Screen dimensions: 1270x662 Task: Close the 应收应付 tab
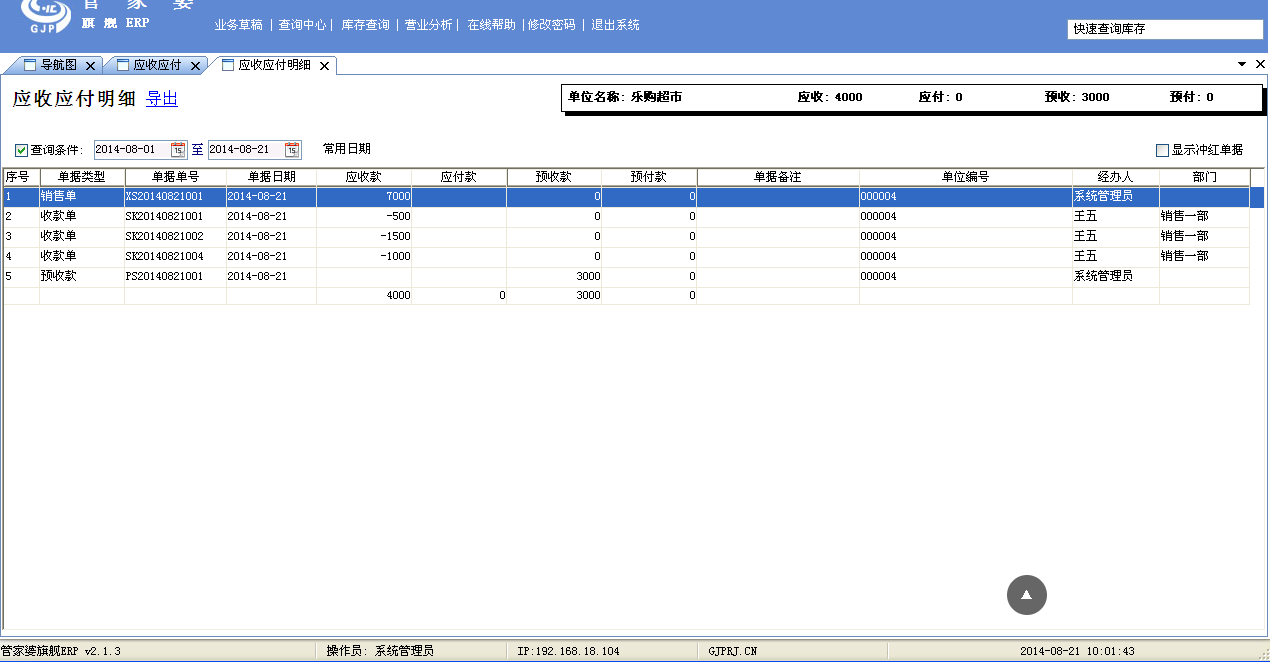195,66
